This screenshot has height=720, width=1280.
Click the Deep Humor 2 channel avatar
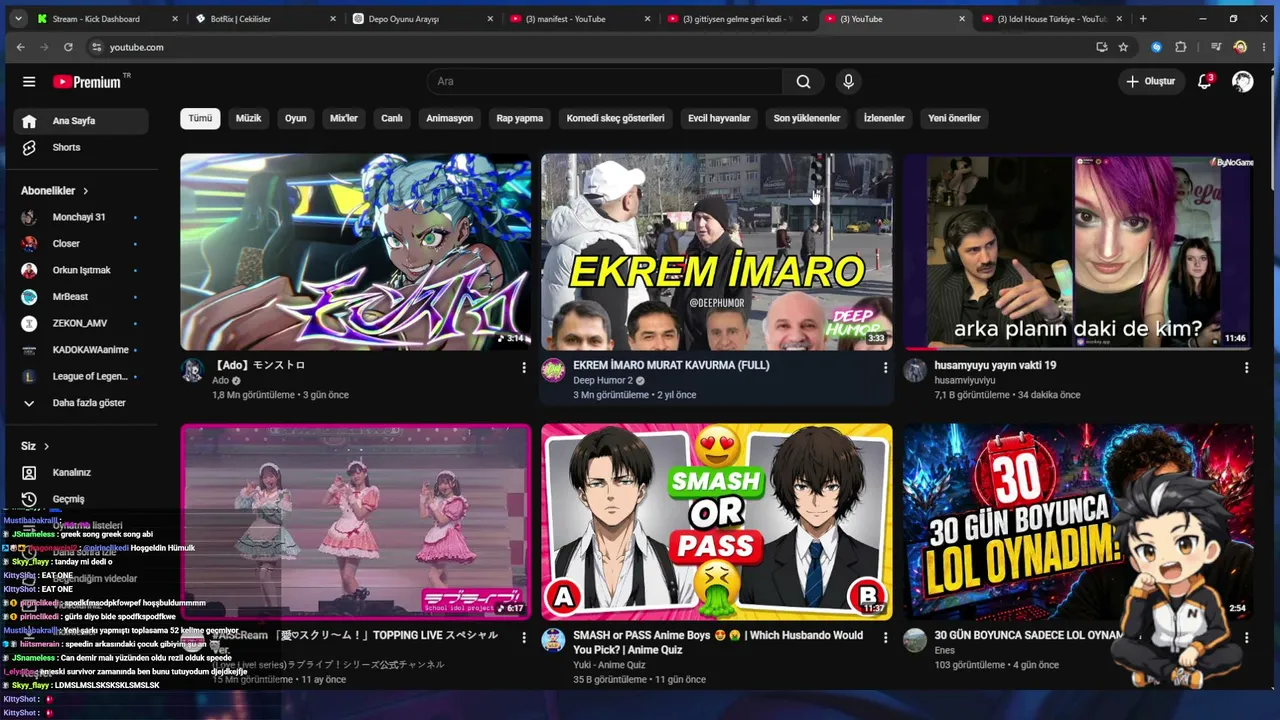click(553, 371)
